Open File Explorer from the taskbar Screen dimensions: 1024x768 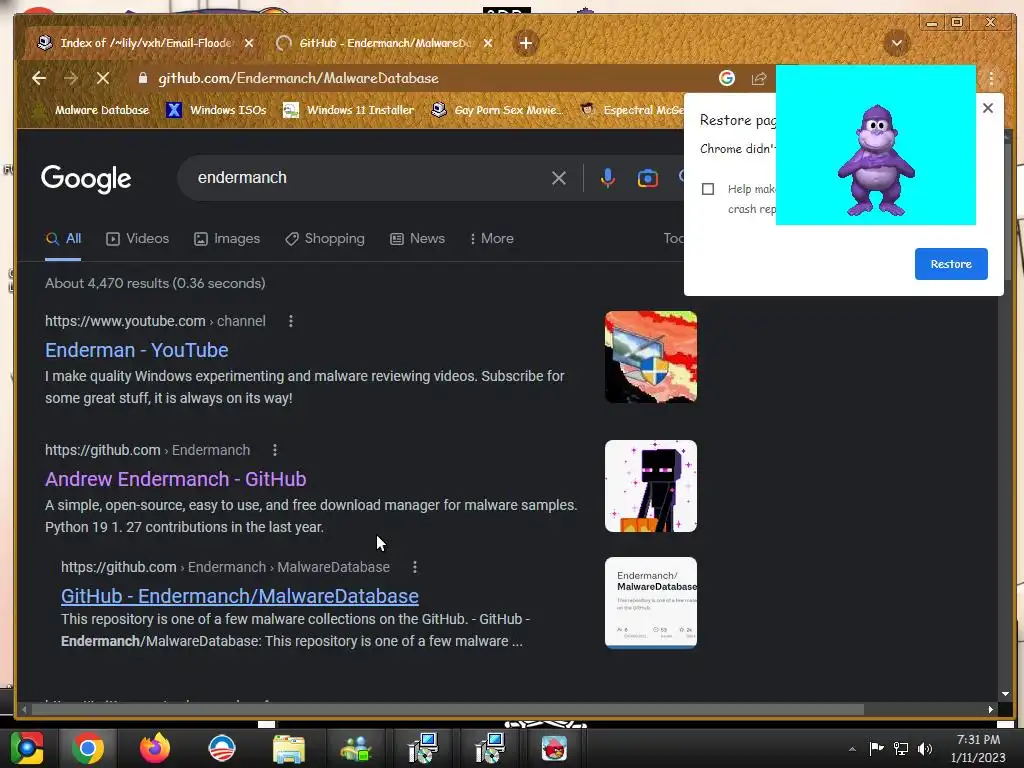[289, 748]
